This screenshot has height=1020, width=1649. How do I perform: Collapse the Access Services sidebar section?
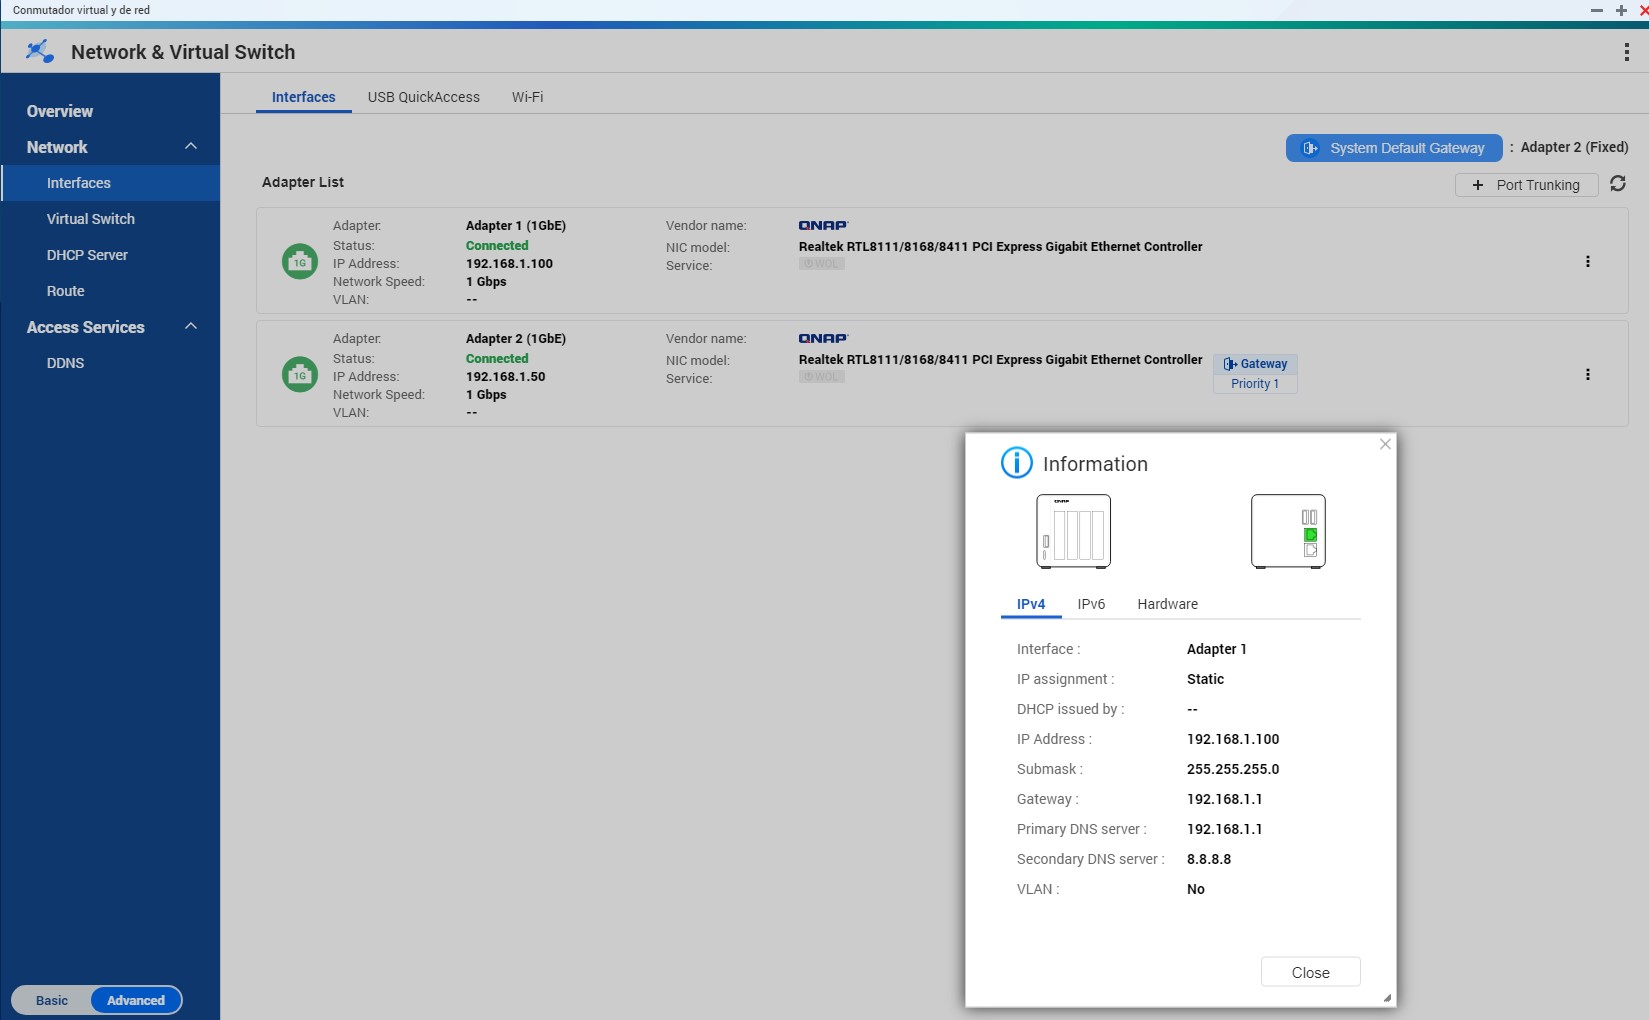[191, 327]
